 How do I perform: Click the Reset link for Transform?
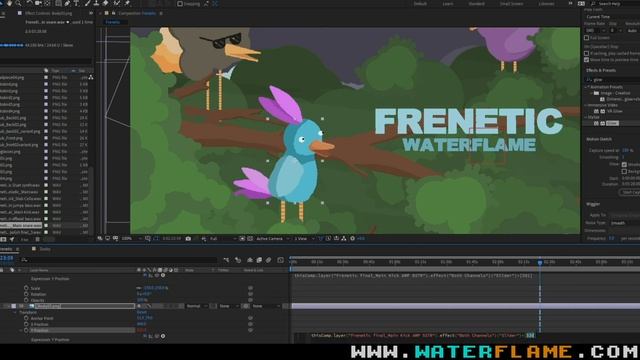click(x=142, y=312)
